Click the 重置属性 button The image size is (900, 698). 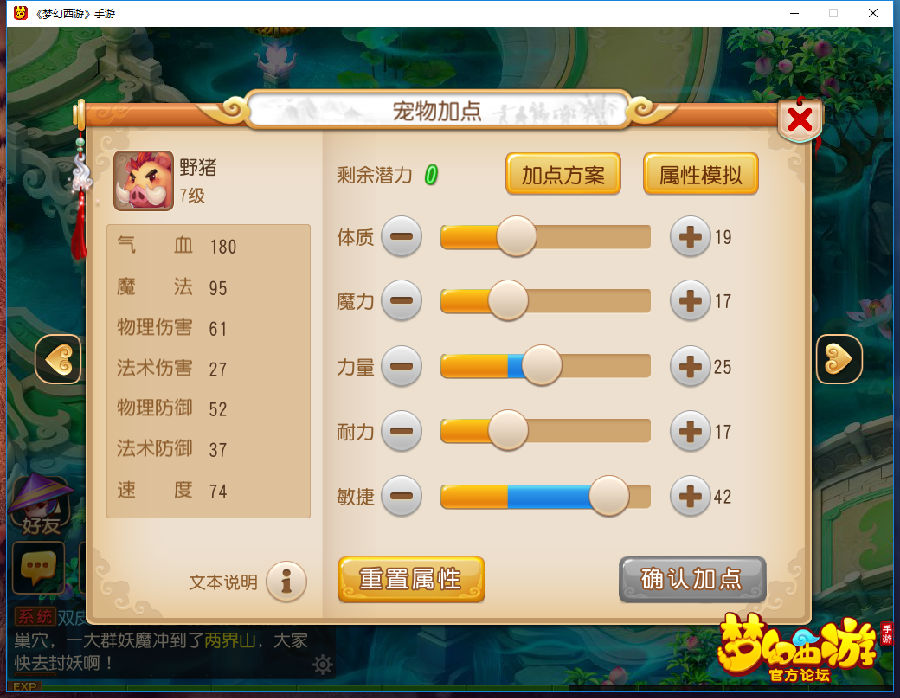point(411,579)
